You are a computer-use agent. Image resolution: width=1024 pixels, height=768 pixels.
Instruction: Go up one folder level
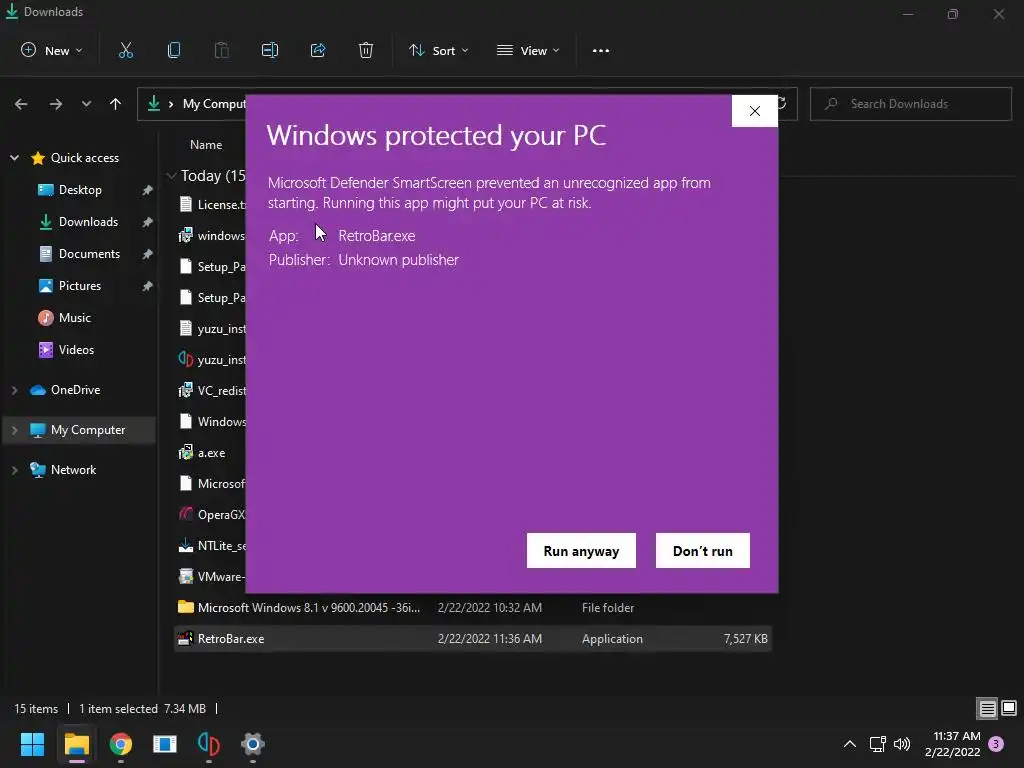pos(116,104)
